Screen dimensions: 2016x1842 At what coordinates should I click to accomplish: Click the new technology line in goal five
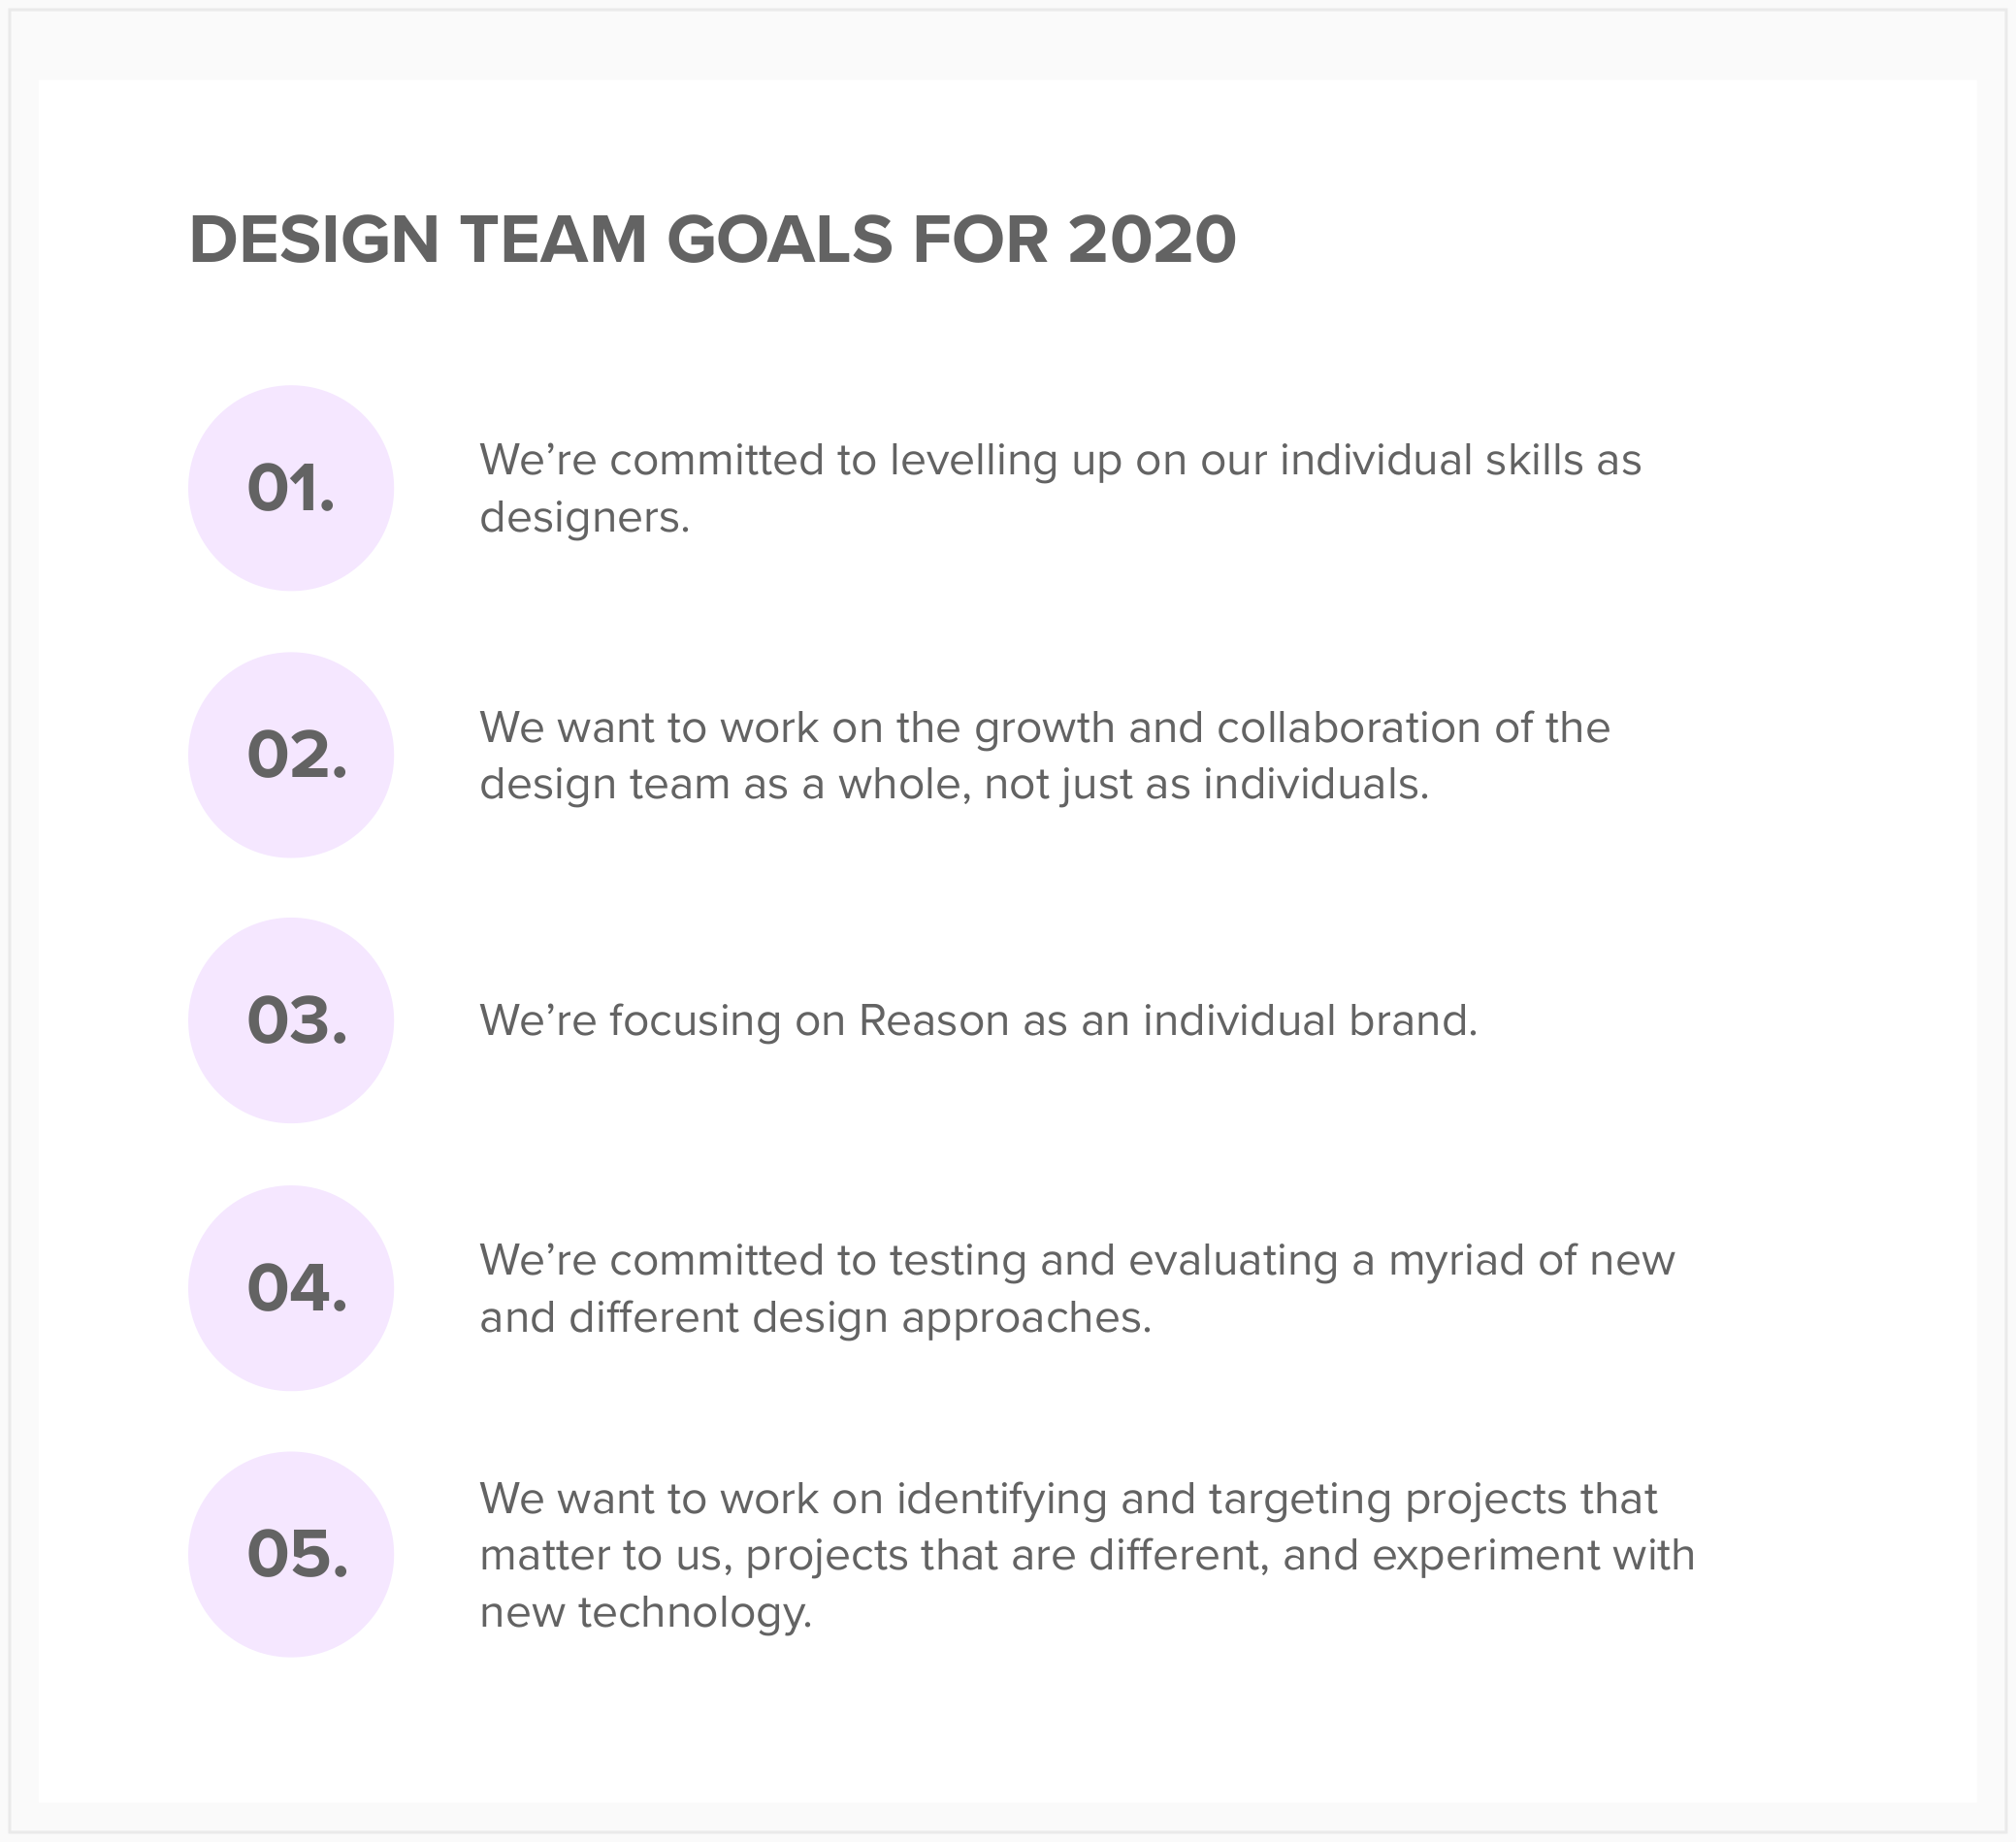coord(645,1612)
